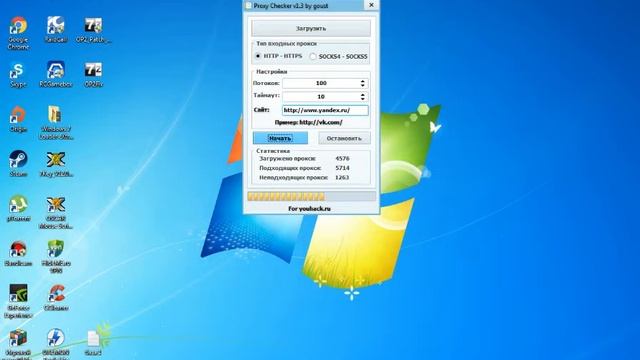Decrease Потоков value with down arrow
640x360 pixels.
pos(362,85)
